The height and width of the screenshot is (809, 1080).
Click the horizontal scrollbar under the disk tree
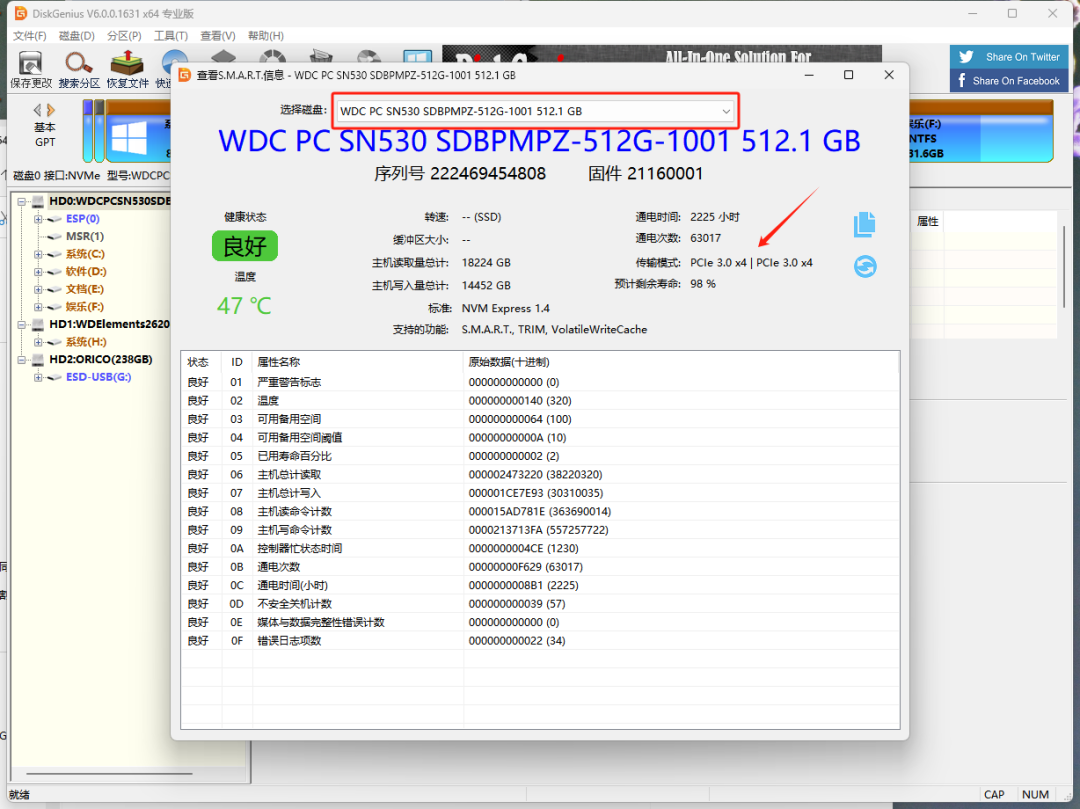[109, 774]
